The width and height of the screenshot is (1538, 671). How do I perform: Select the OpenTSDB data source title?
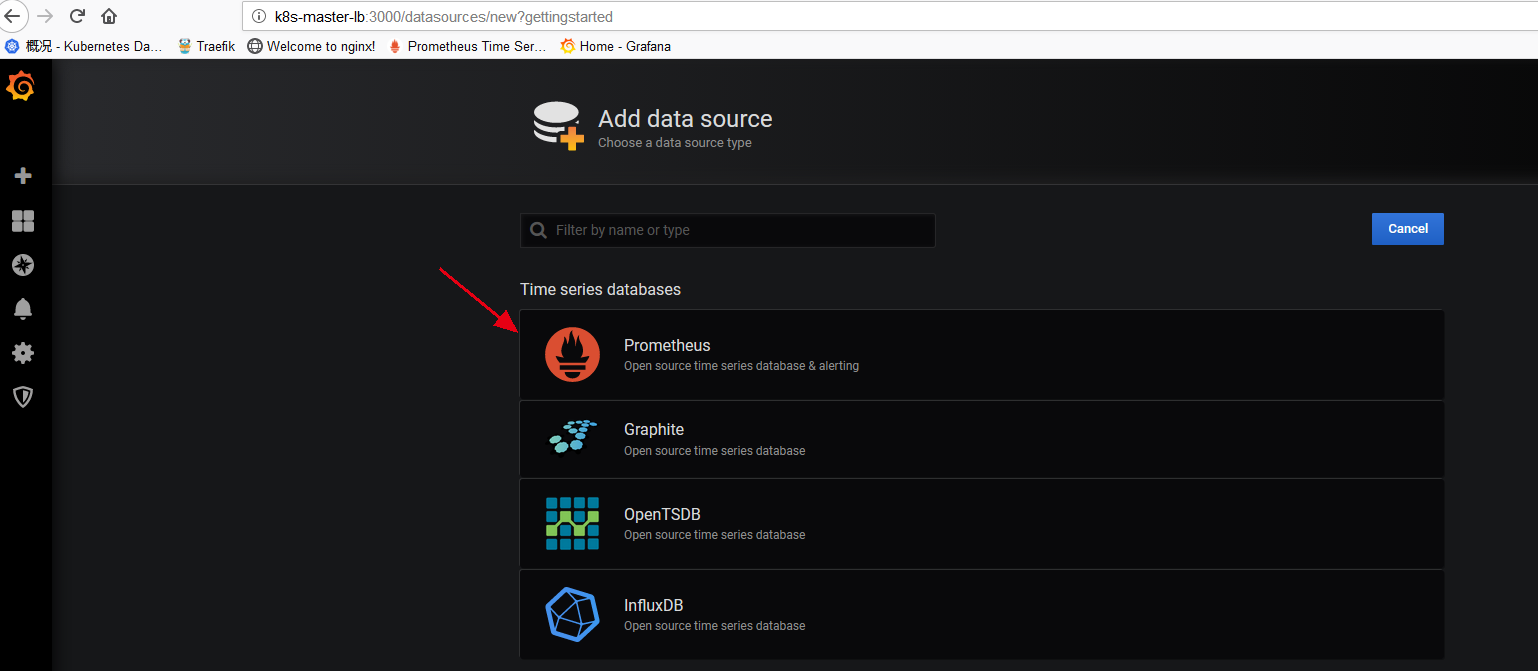pyautogui.click(x=662, y=514)
